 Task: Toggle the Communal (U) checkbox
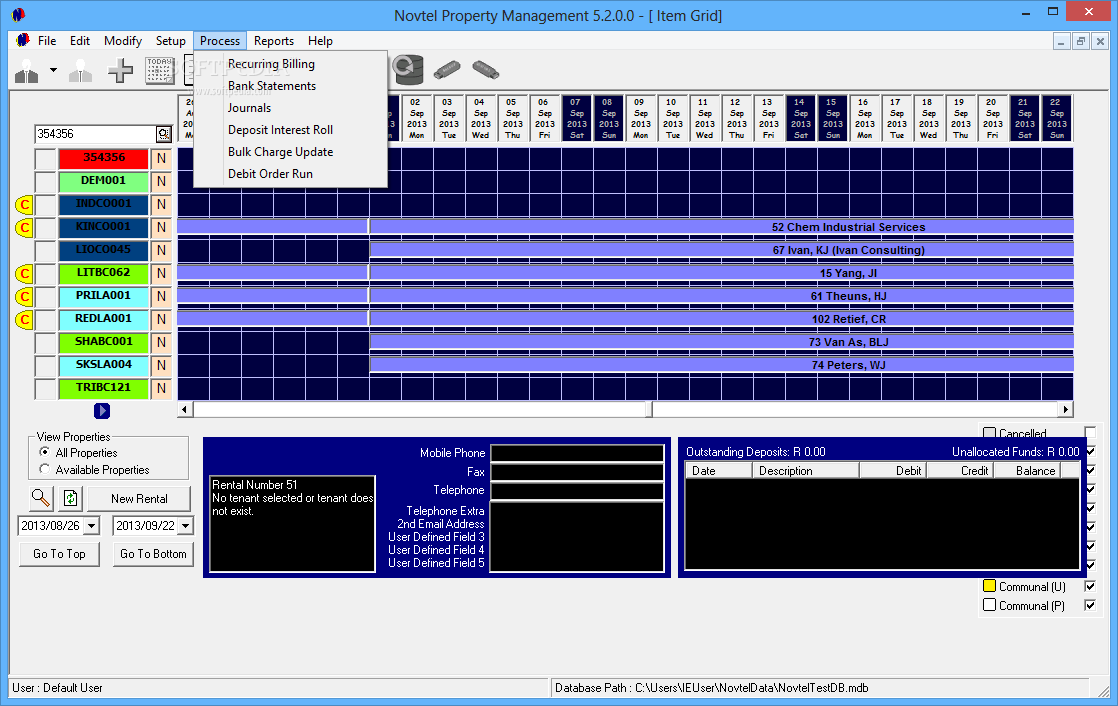[1090, 586]
